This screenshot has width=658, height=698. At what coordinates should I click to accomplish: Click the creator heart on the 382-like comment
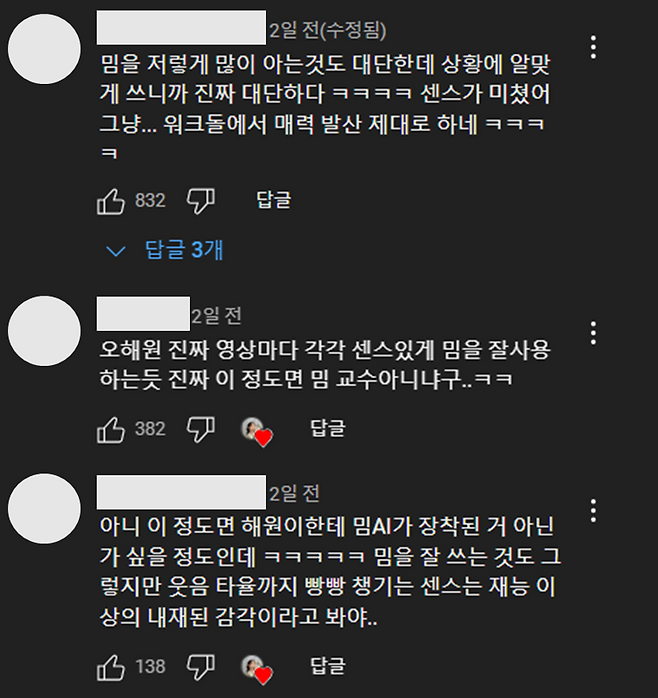257,431
